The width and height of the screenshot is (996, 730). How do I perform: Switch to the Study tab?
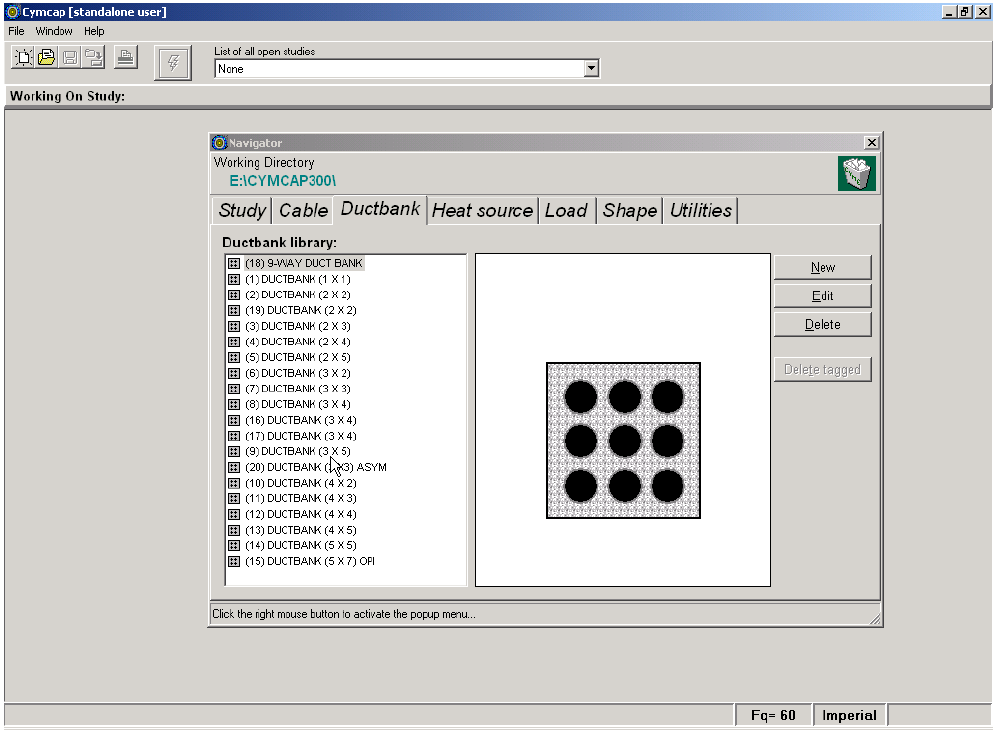(242, 210)
